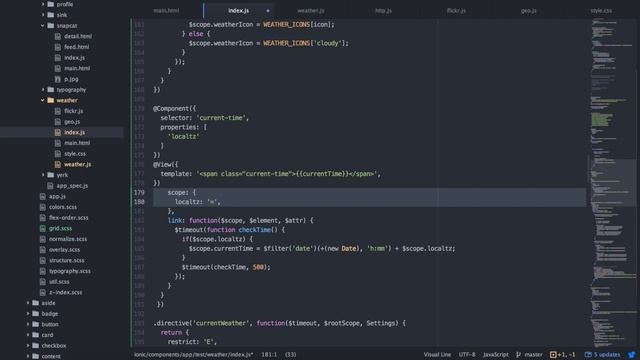Collapse the weather folder

[x=42, y=100]
